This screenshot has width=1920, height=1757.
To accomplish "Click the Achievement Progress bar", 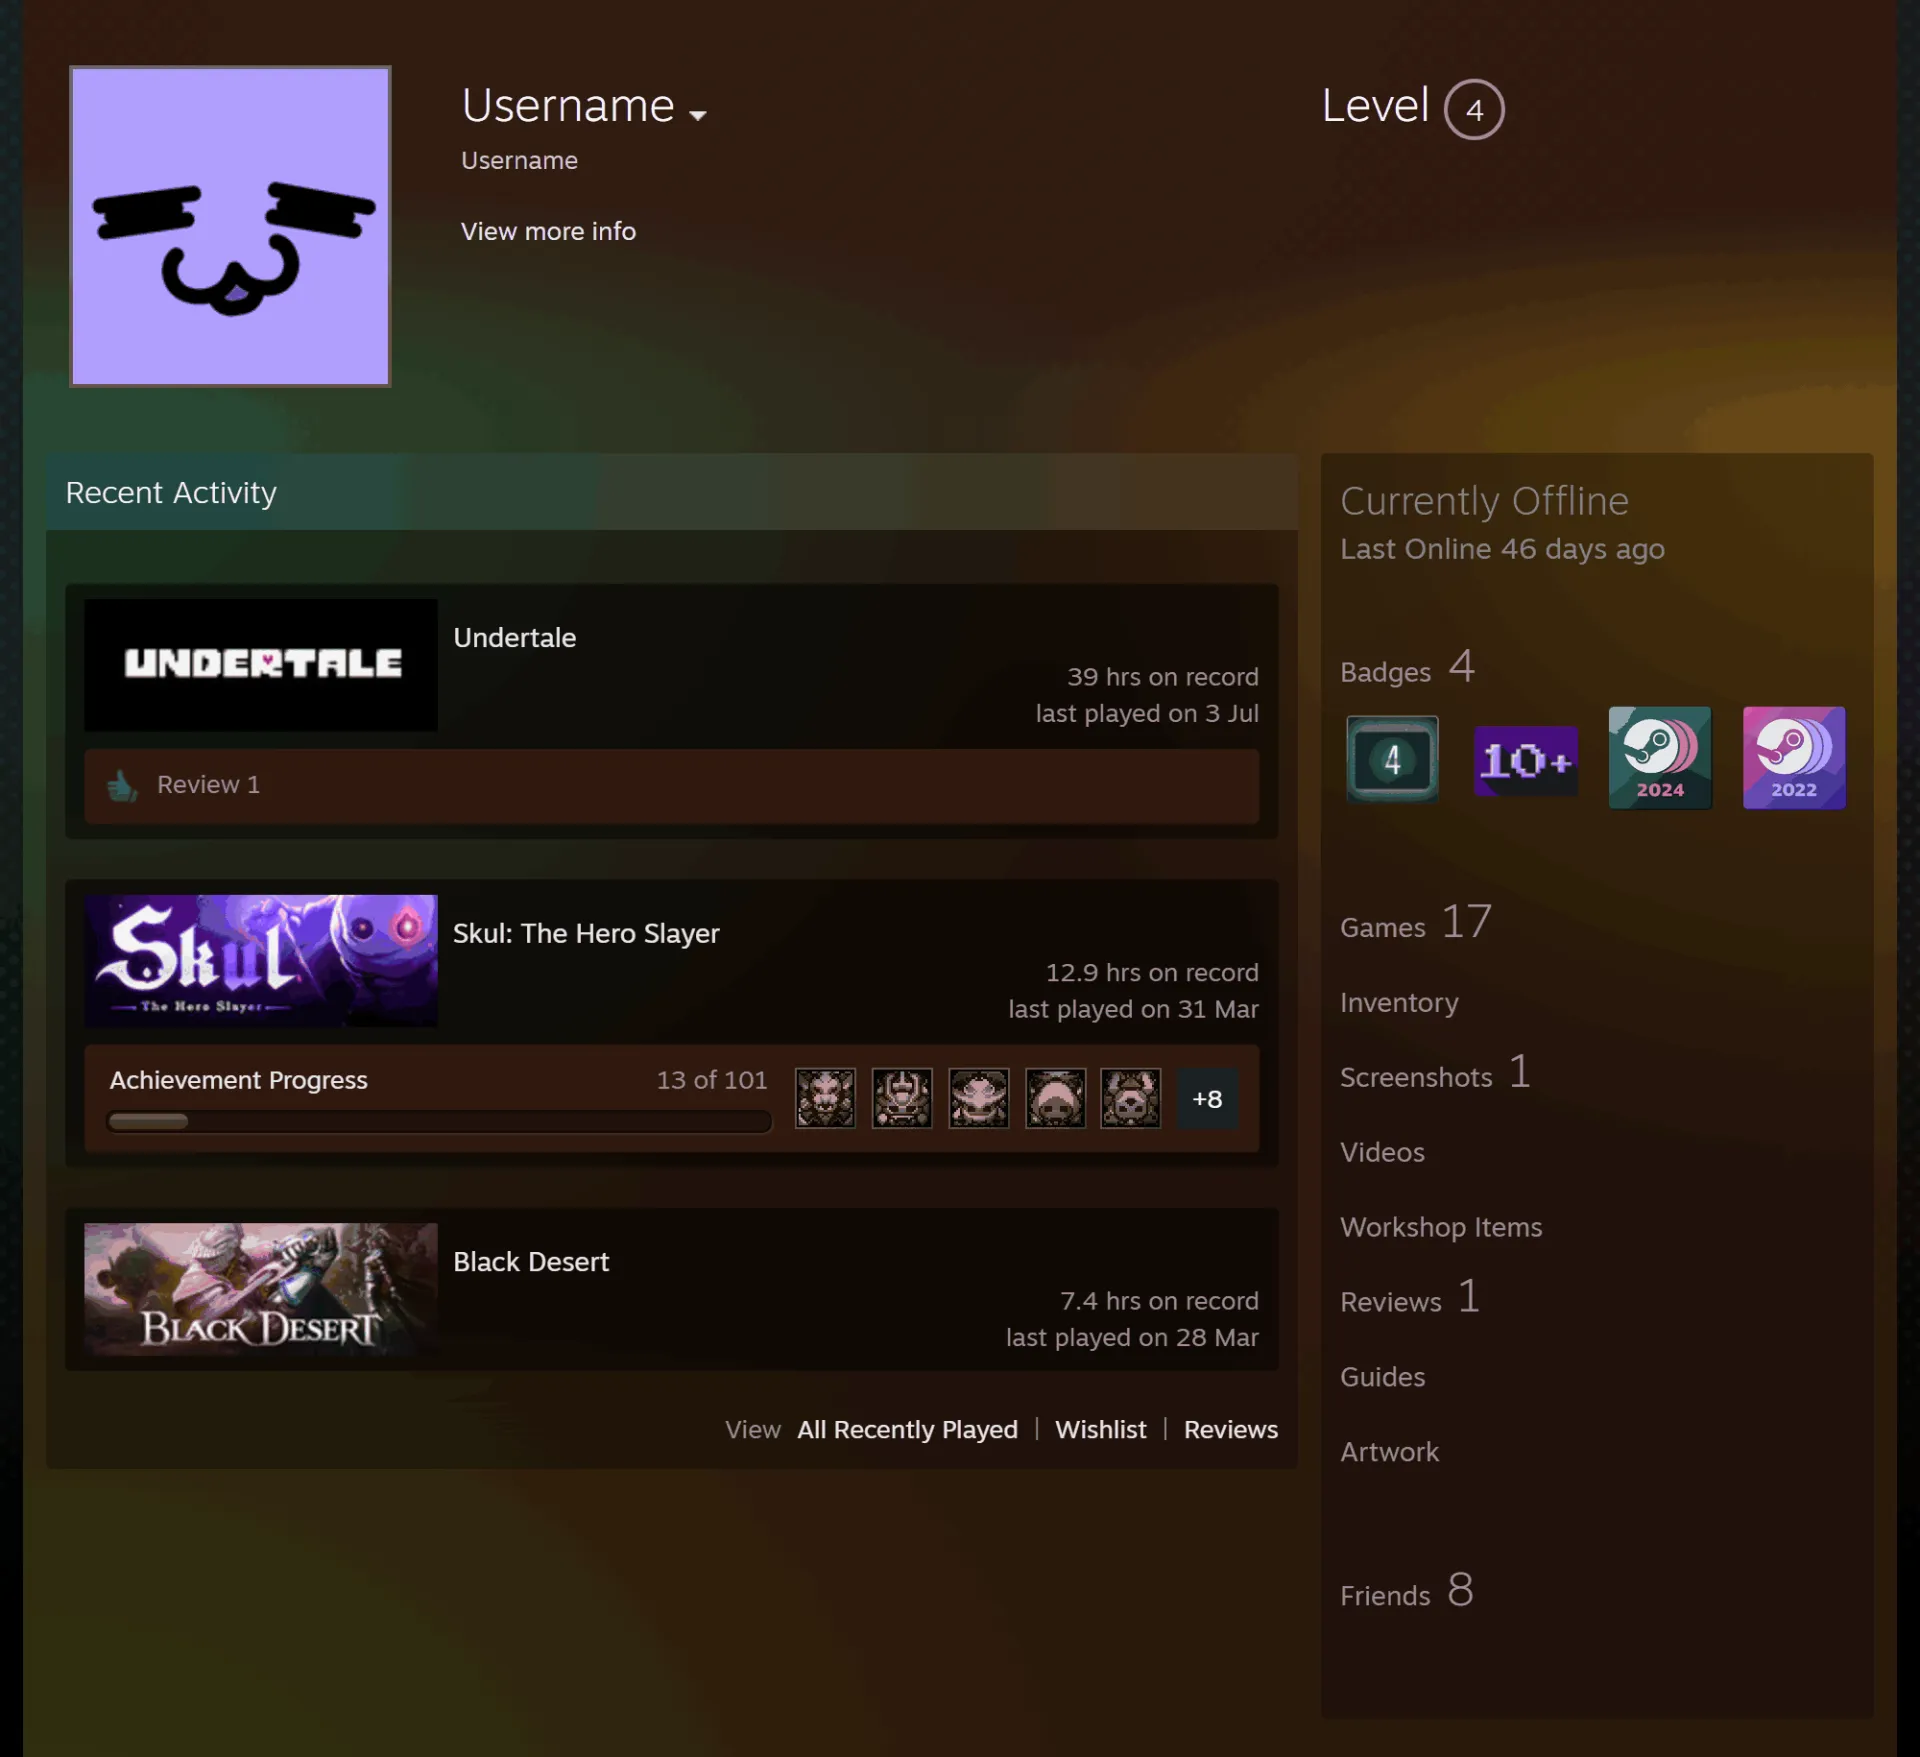I will coord(439,1121).
